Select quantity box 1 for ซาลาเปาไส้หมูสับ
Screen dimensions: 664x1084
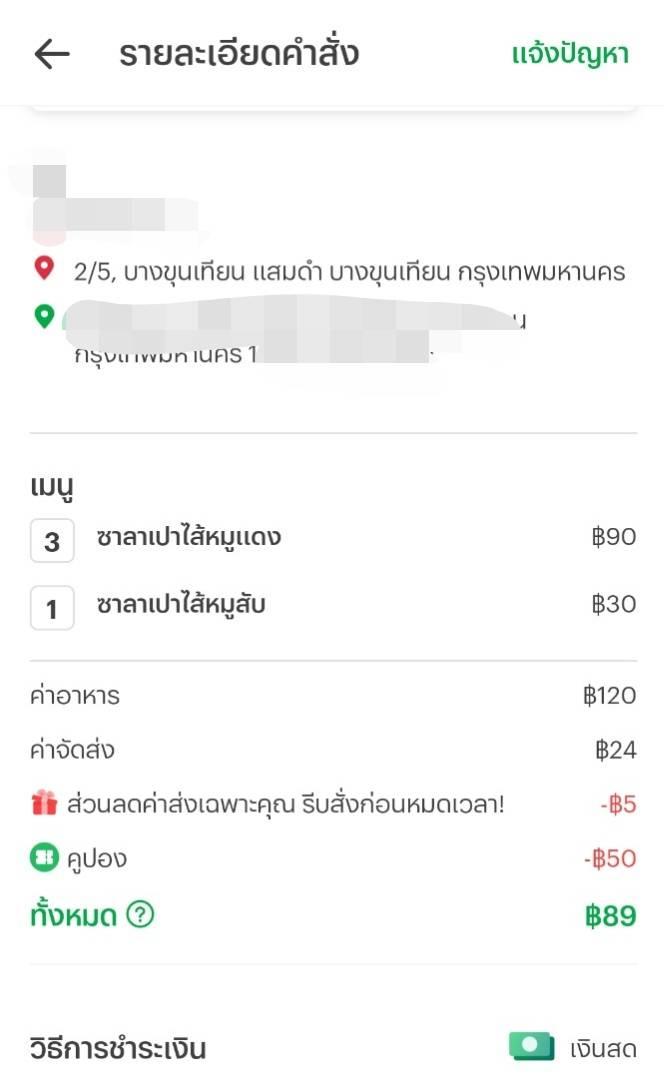(52, 608)
